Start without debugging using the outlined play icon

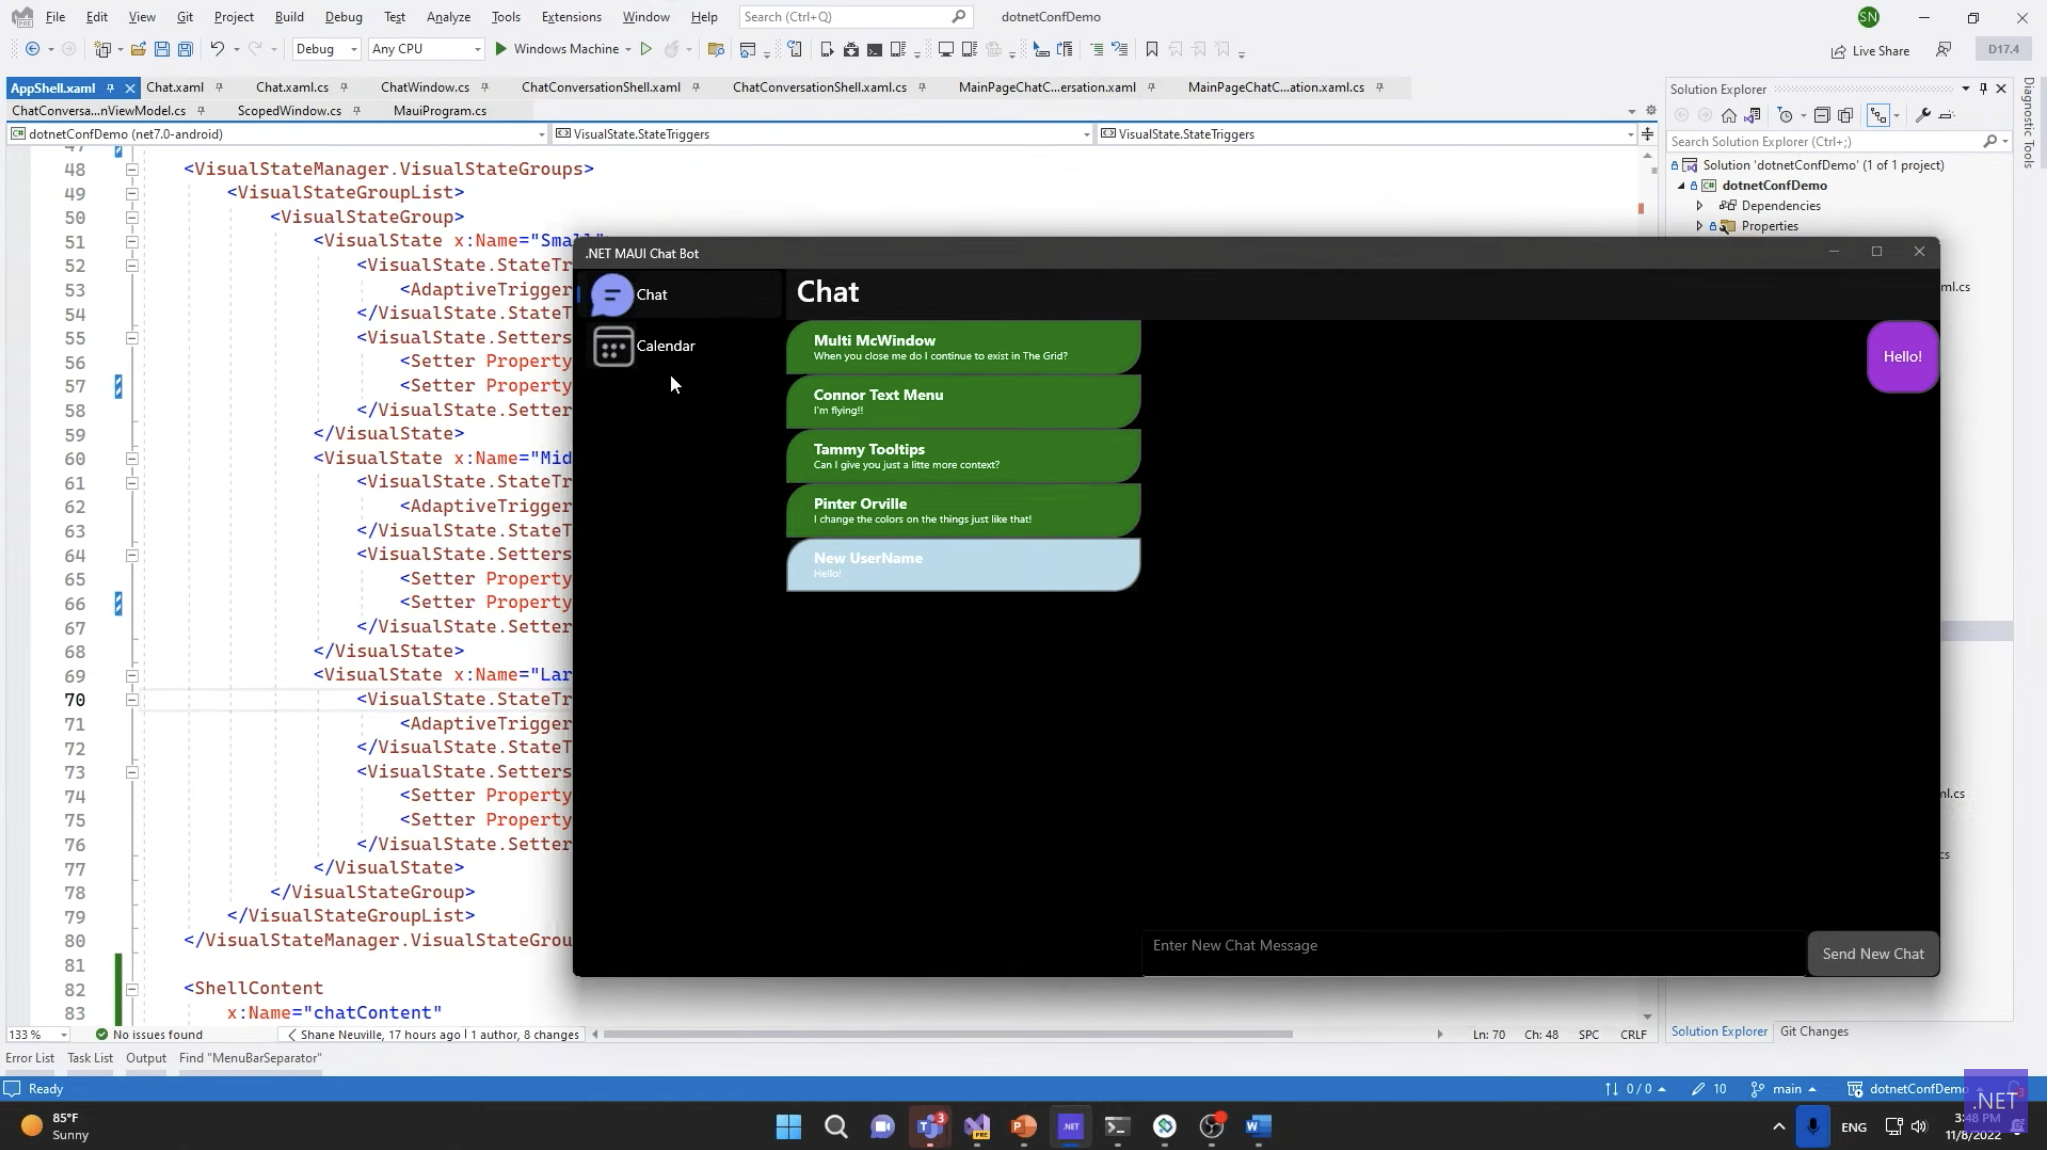pyautogui.click(x=646, y=49)
